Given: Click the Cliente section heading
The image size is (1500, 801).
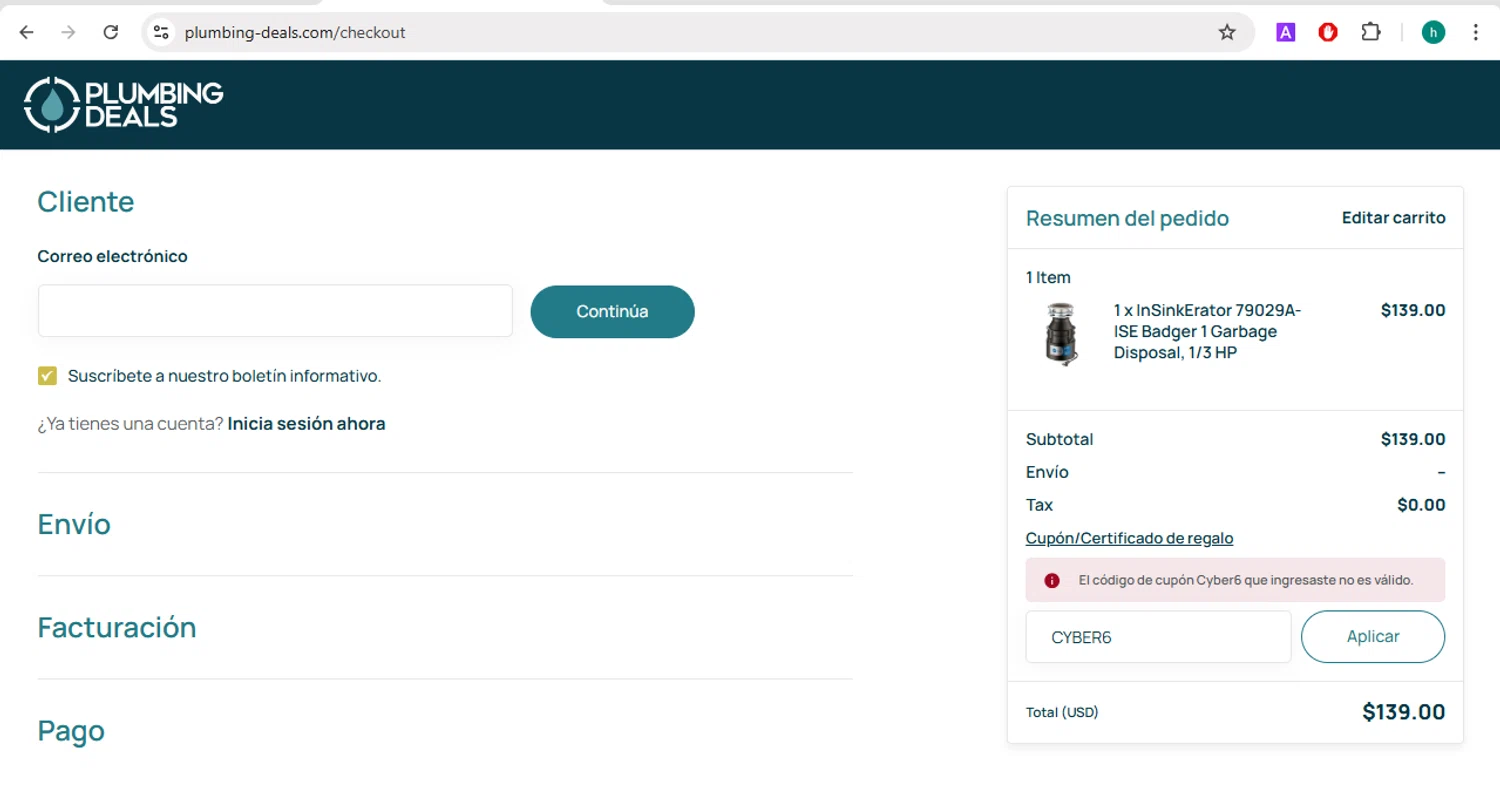Looking at the screenshot, I should tap(86, 201).
